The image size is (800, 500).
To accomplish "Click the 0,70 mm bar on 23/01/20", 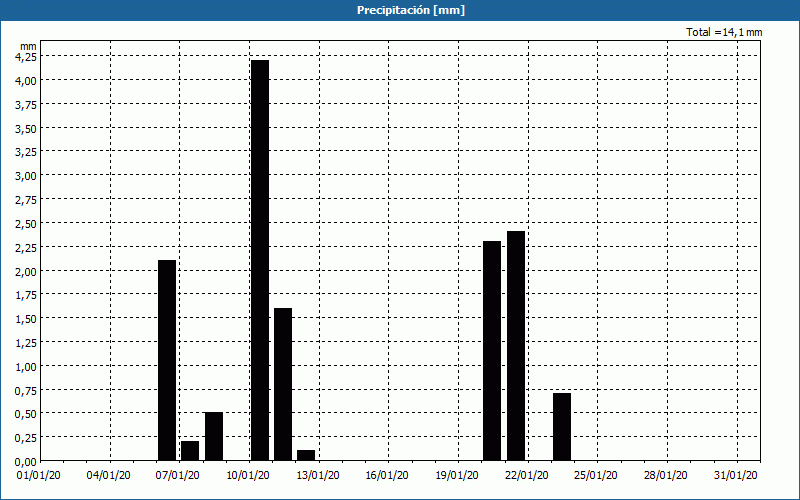I will 562,427.
